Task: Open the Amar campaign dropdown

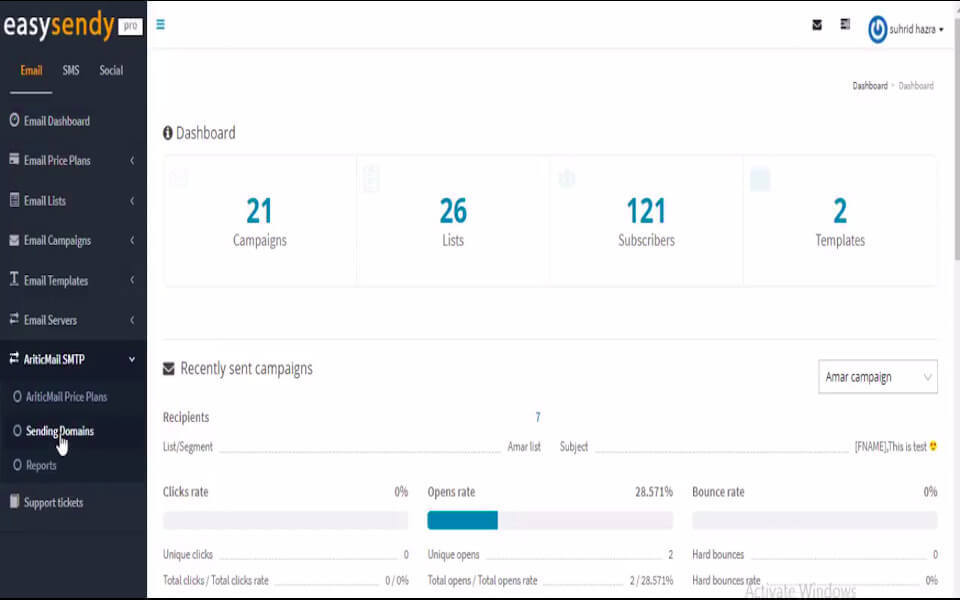Action: click(x=877, y=377)
